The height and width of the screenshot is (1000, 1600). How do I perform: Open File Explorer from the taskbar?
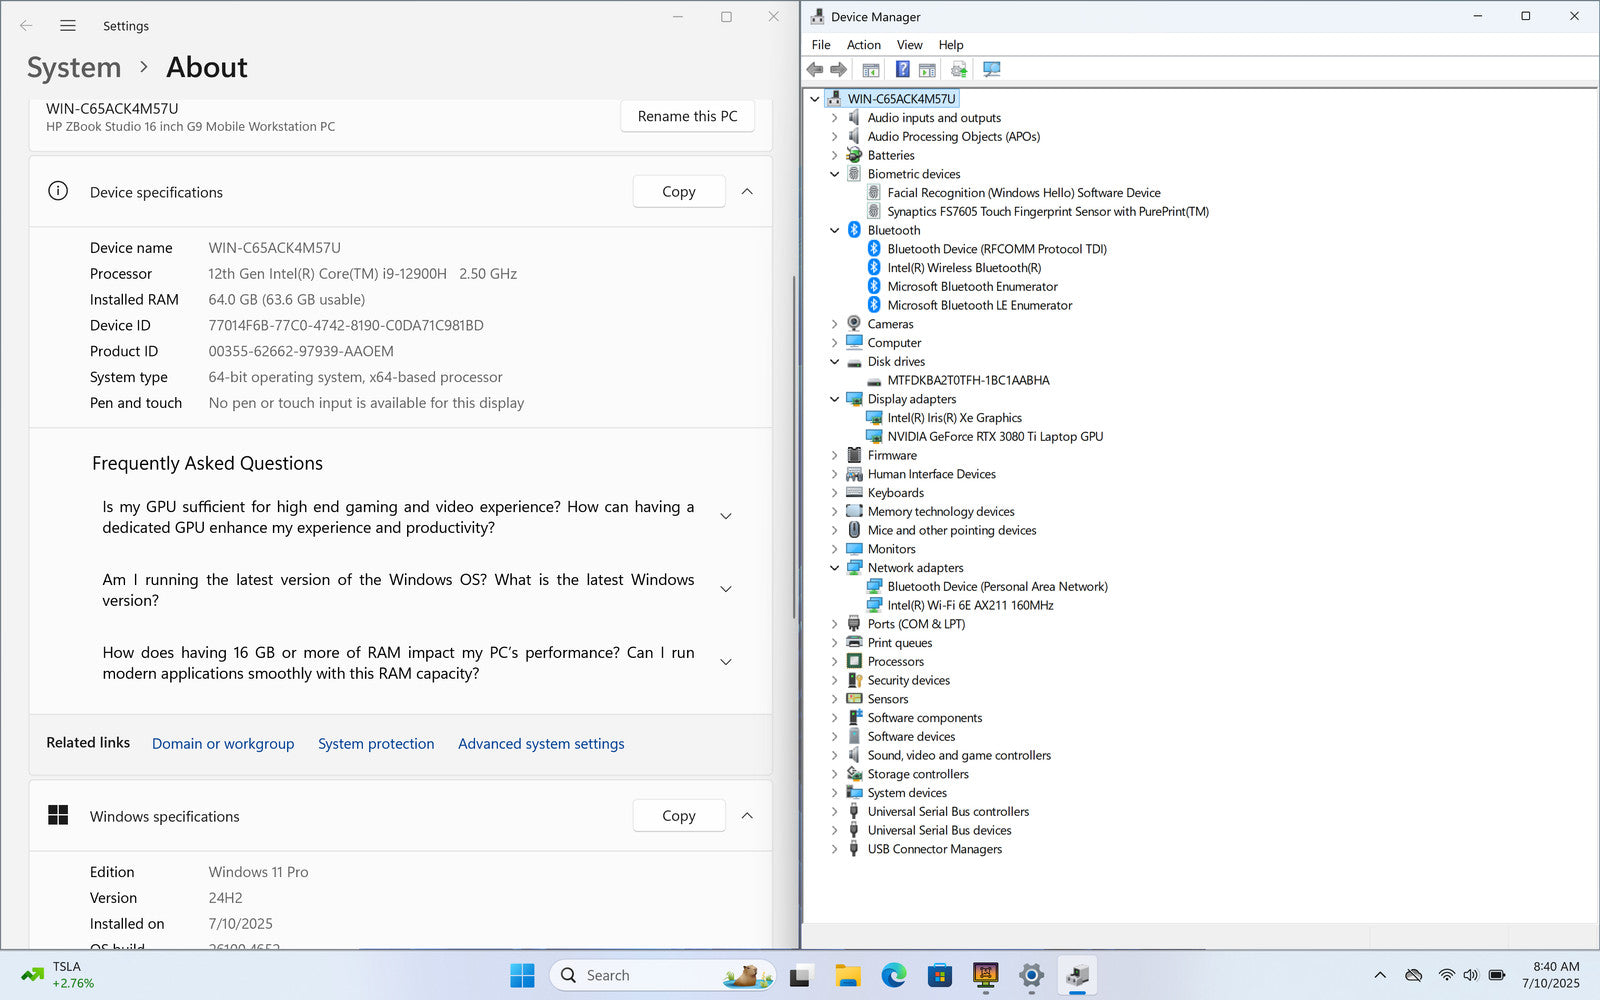pyautogui.click(x=847, y=975)
